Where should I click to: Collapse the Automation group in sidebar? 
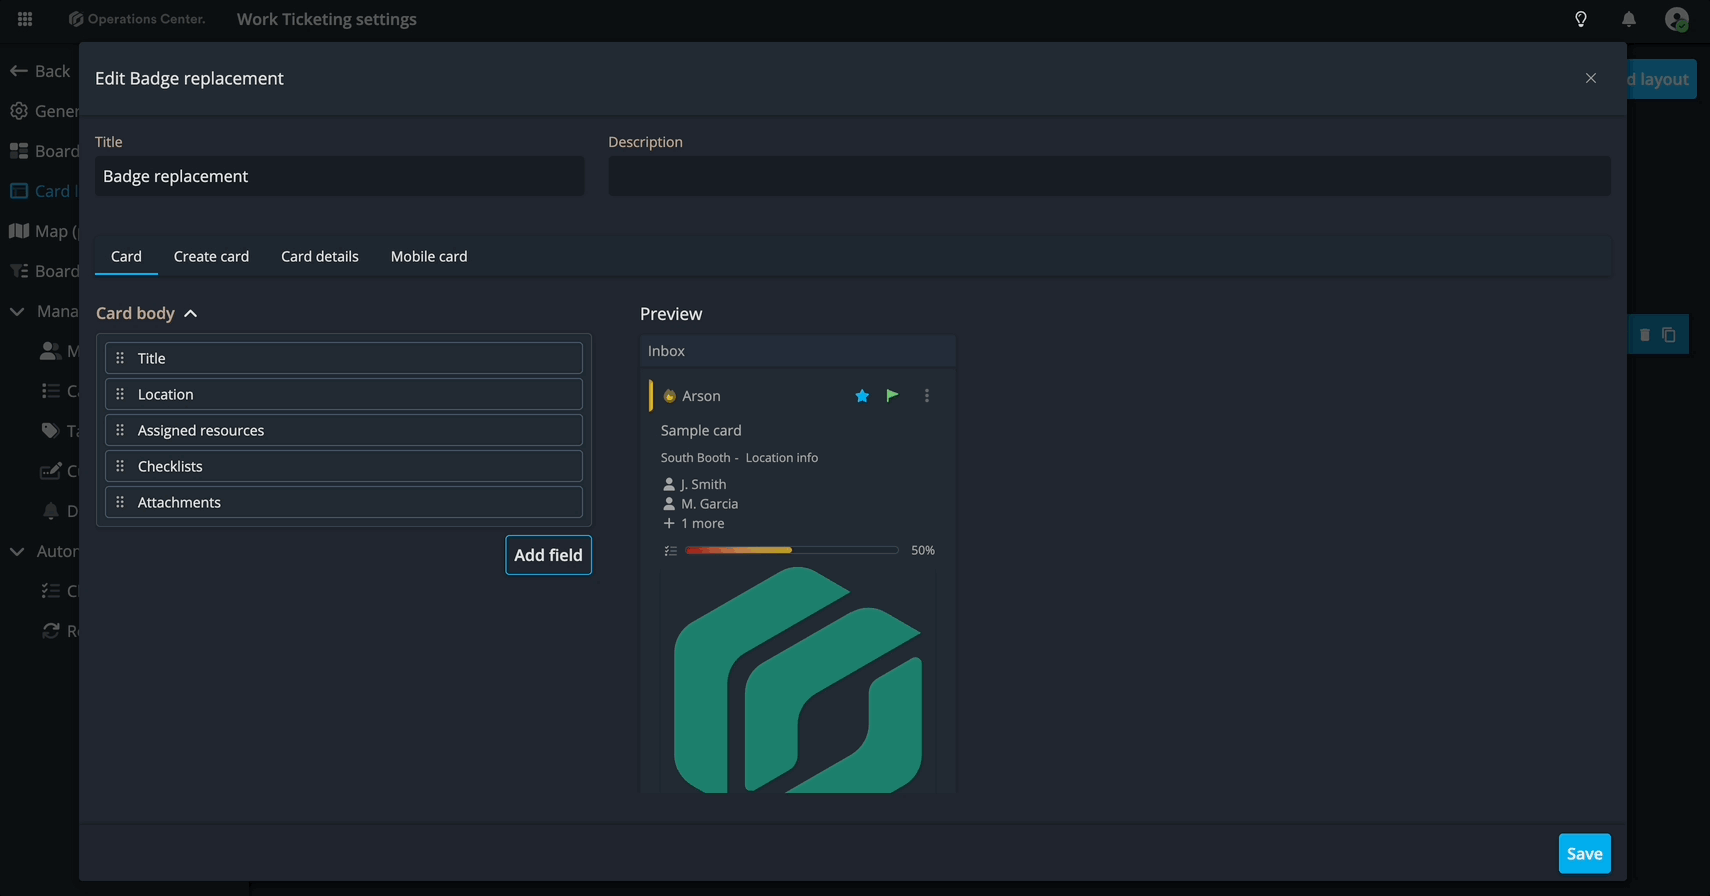coord(17,551)
